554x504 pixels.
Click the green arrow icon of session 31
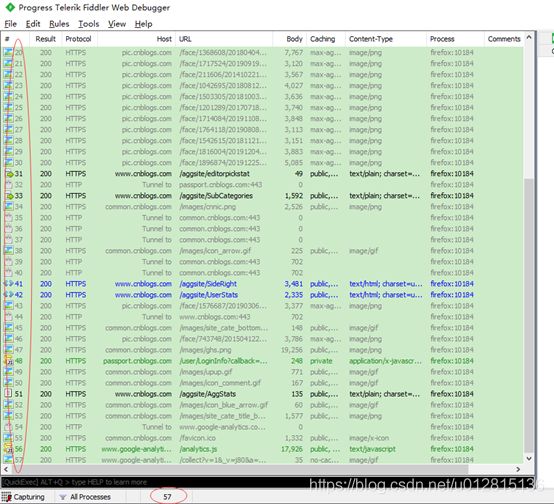tap(9, 174)
